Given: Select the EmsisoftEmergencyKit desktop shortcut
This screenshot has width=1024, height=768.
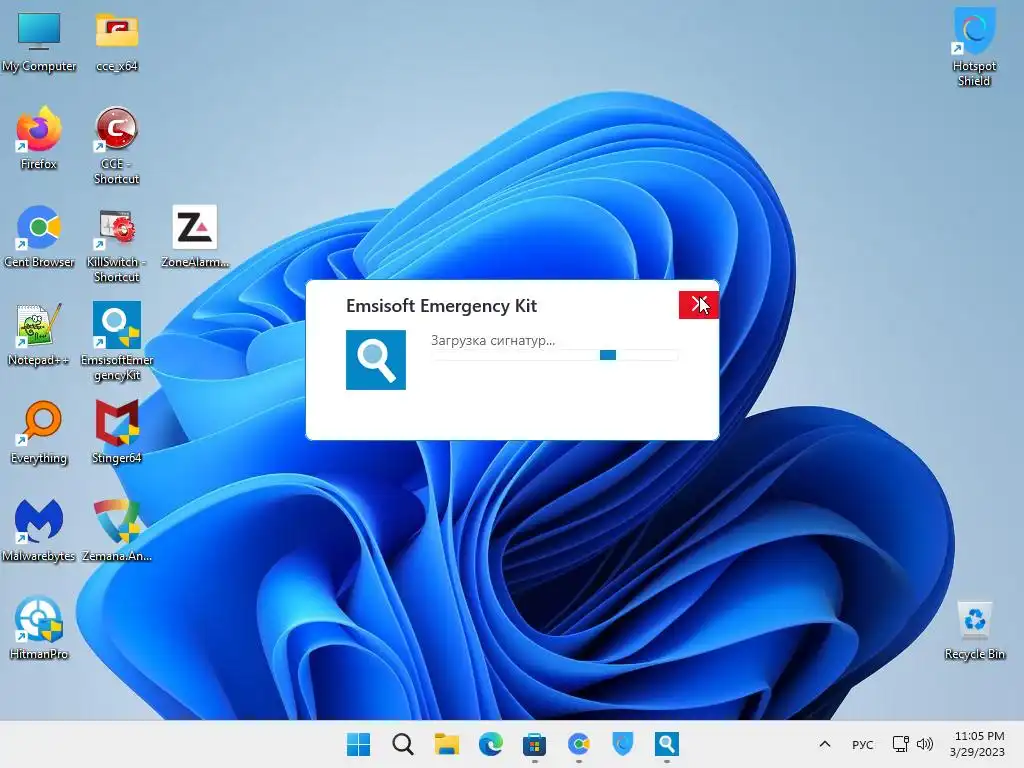Looking at the screenshot, I should (117, 342).
